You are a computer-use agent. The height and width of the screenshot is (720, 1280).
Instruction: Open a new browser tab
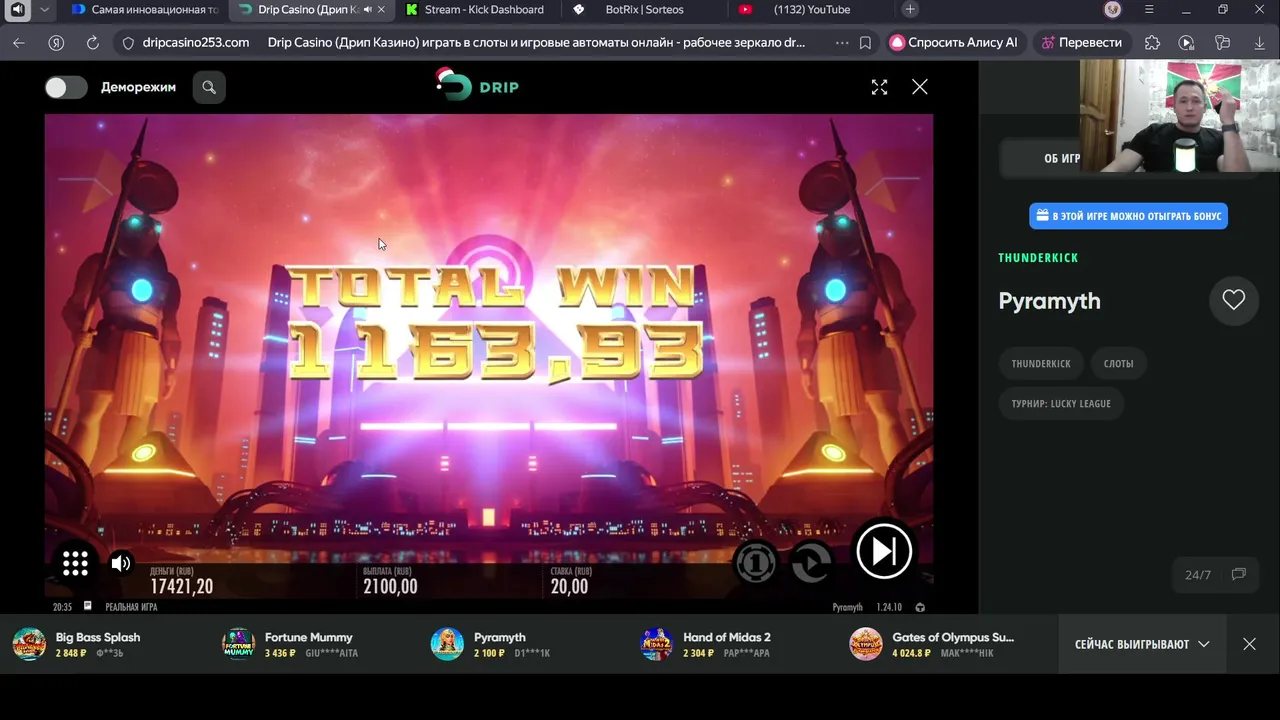pyautogui.click(x=910, y=10)
